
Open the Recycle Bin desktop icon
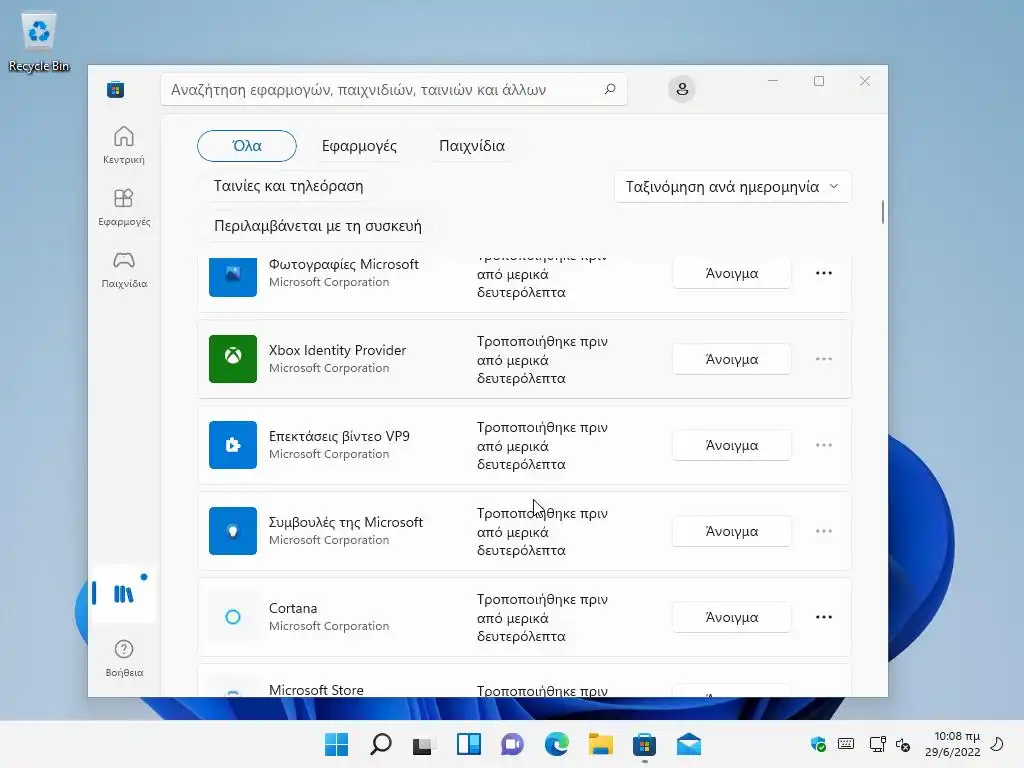click(x=39, y=42)
